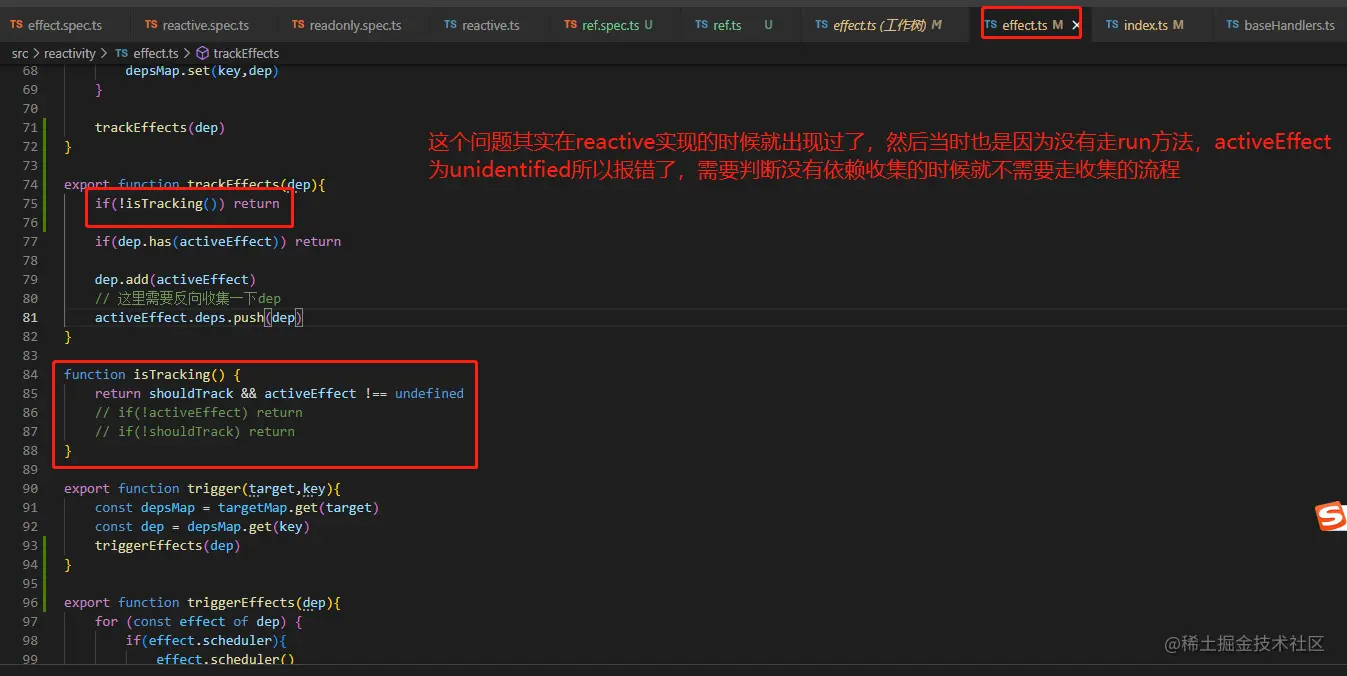The height and width of the screenshot is (676, 1347).
Task: Click comment '// if(!activeEffect) return'
Action: pos(199,413)
